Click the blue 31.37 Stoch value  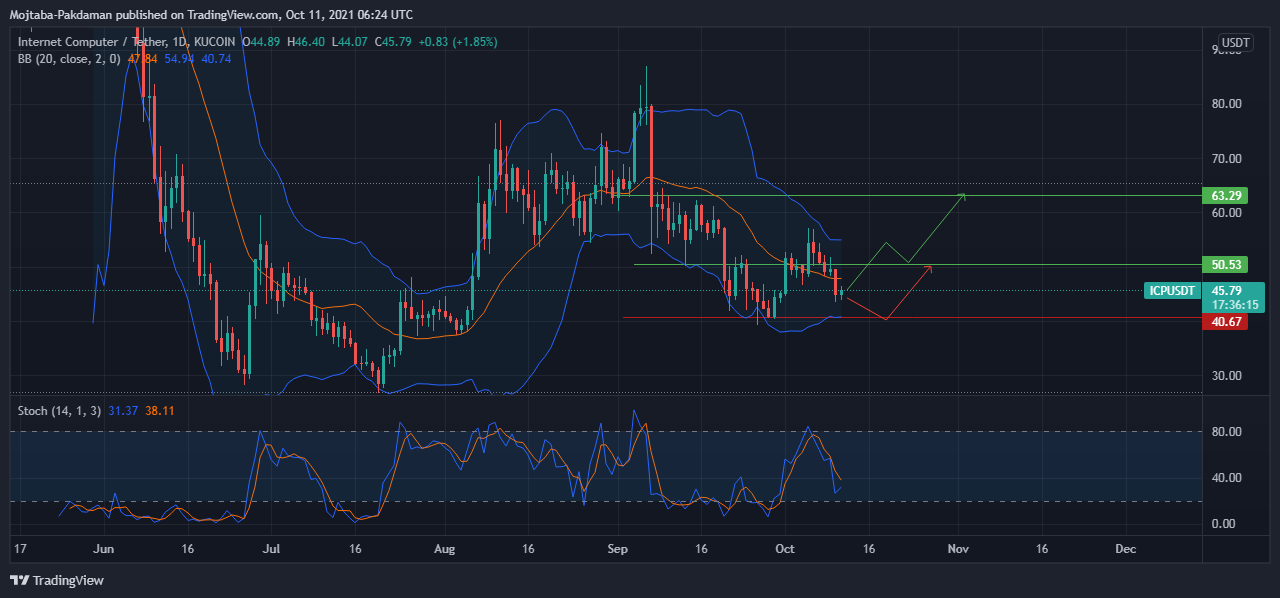(123, 410)
